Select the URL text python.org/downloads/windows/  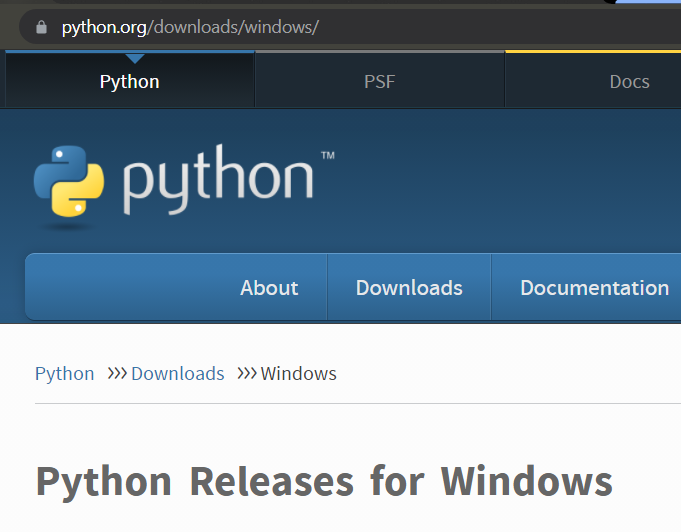tap(190, 27)
